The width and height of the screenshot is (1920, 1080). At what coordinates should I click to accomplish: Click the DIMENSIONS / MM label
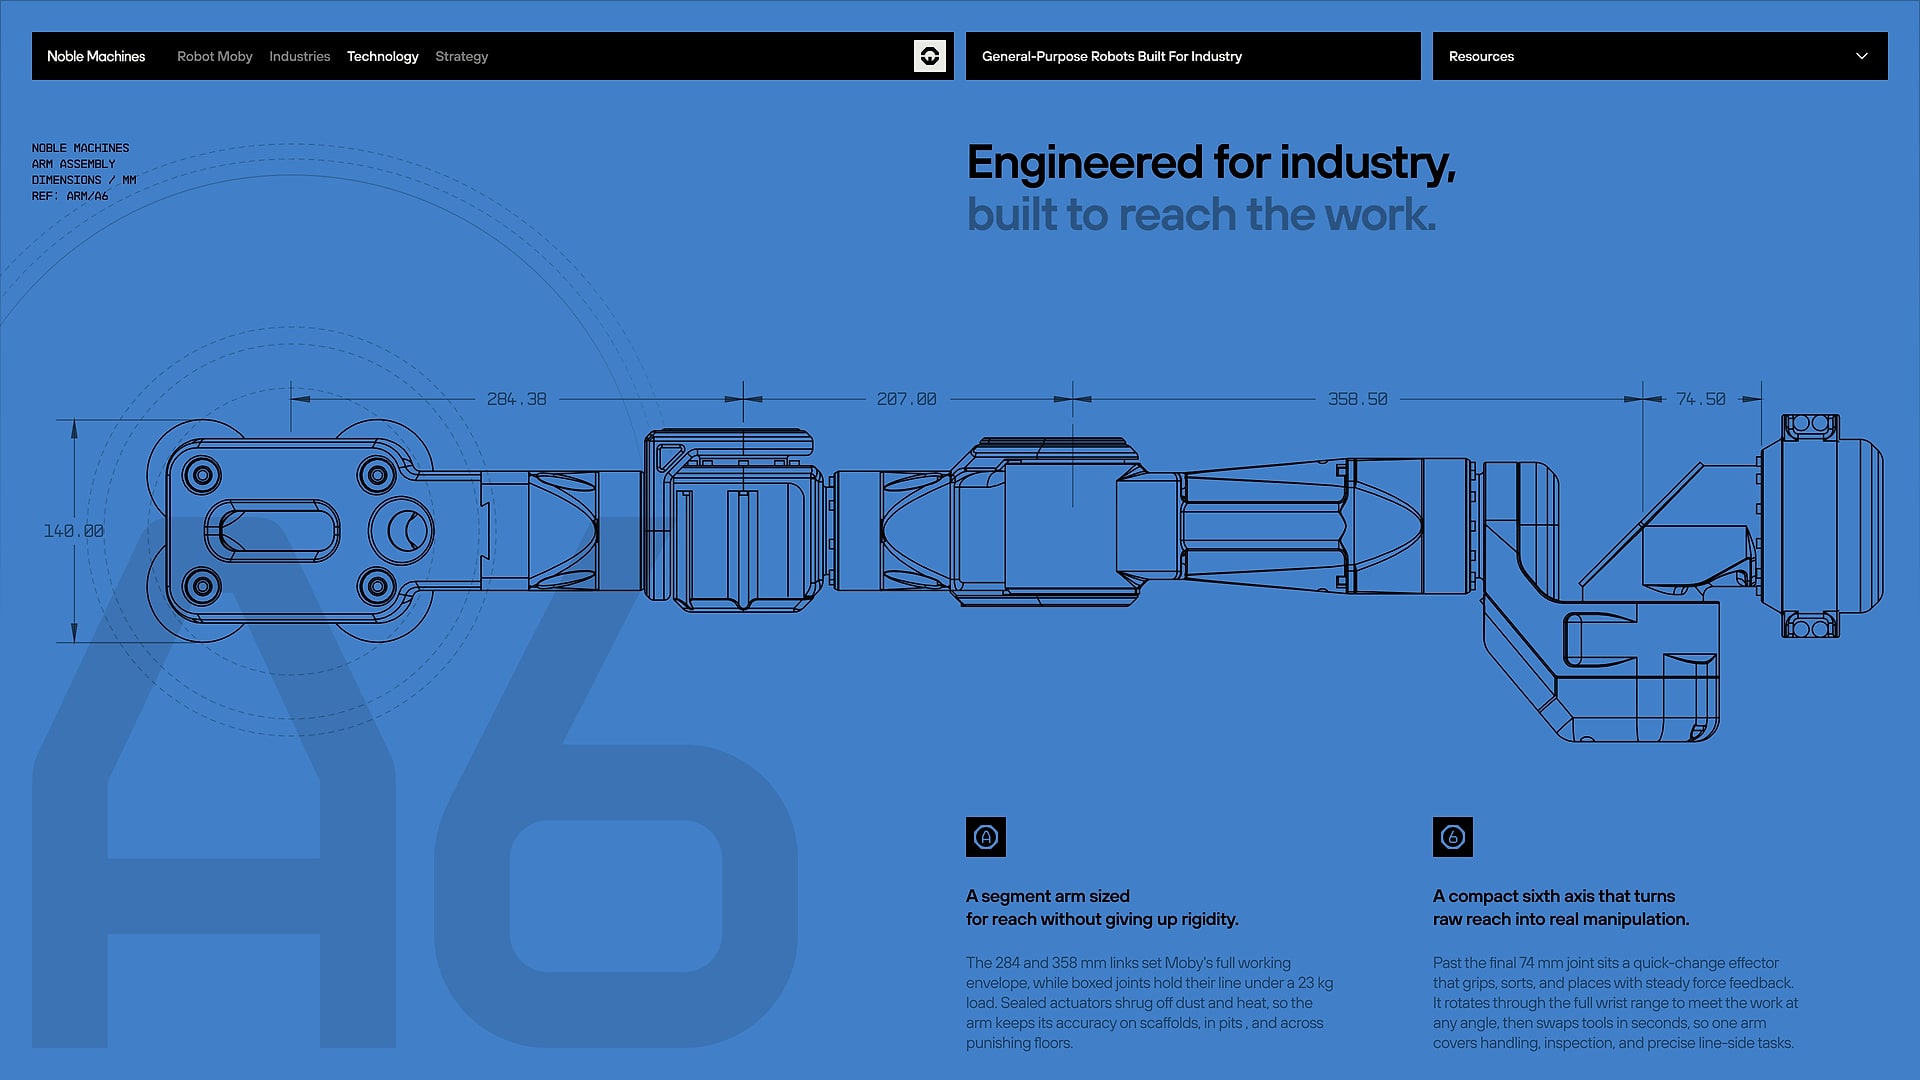pyautogui.click(x=84, y=180)
